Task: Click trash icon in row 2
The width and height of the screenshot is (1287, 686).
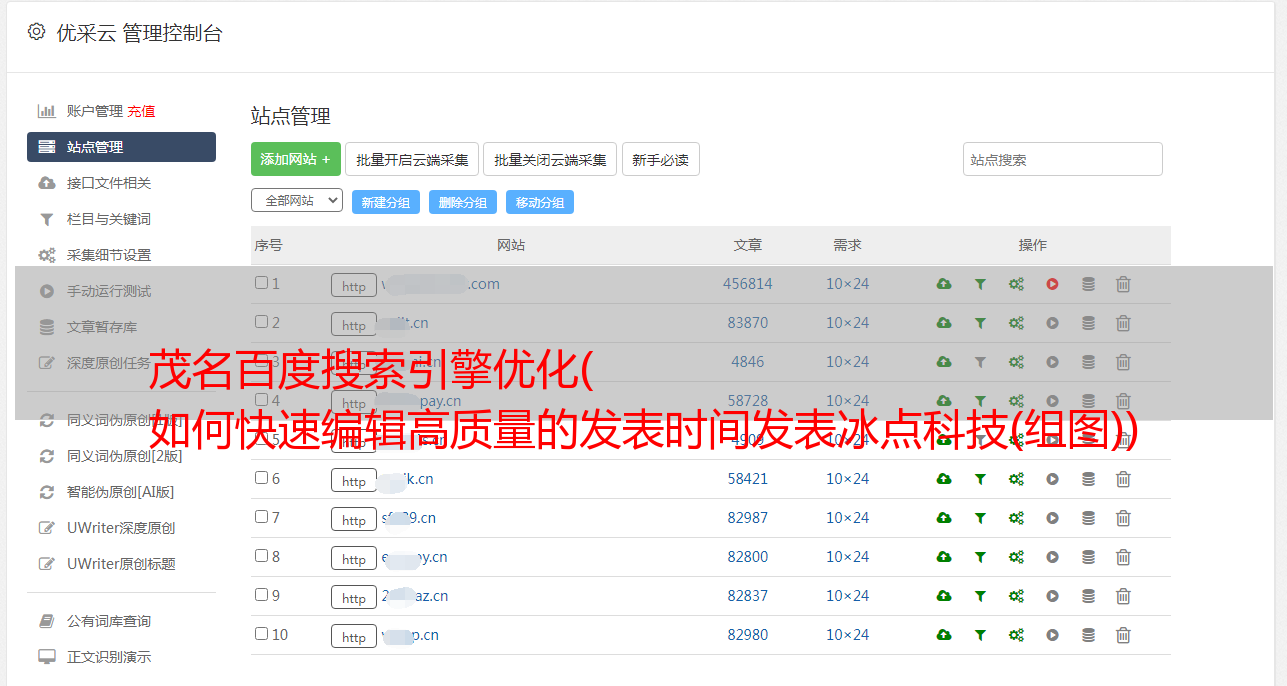Action: [x=1123, y=323]
